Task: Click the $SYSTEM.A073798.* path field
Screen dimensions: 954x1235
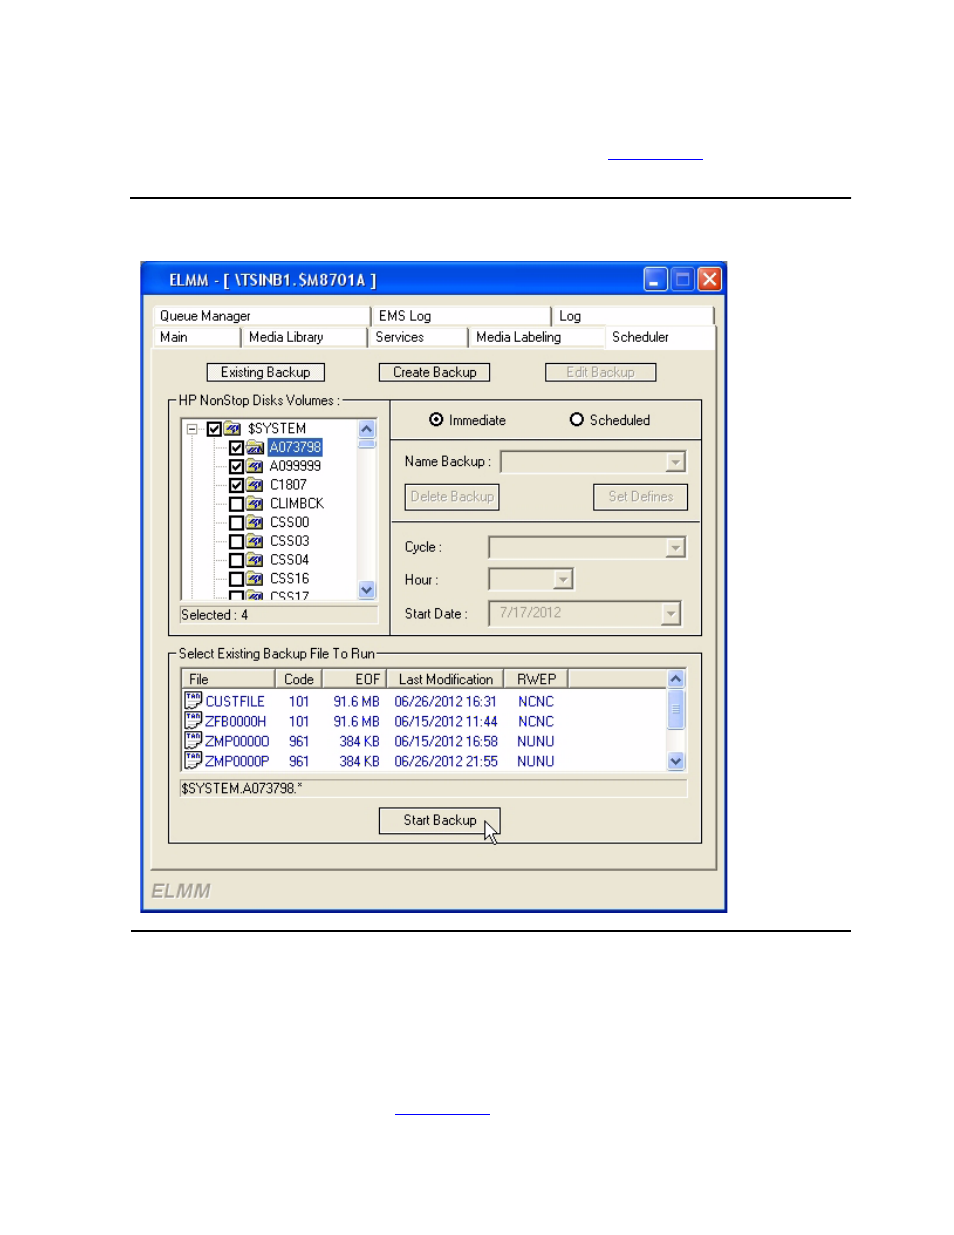Action: (433, 789)
